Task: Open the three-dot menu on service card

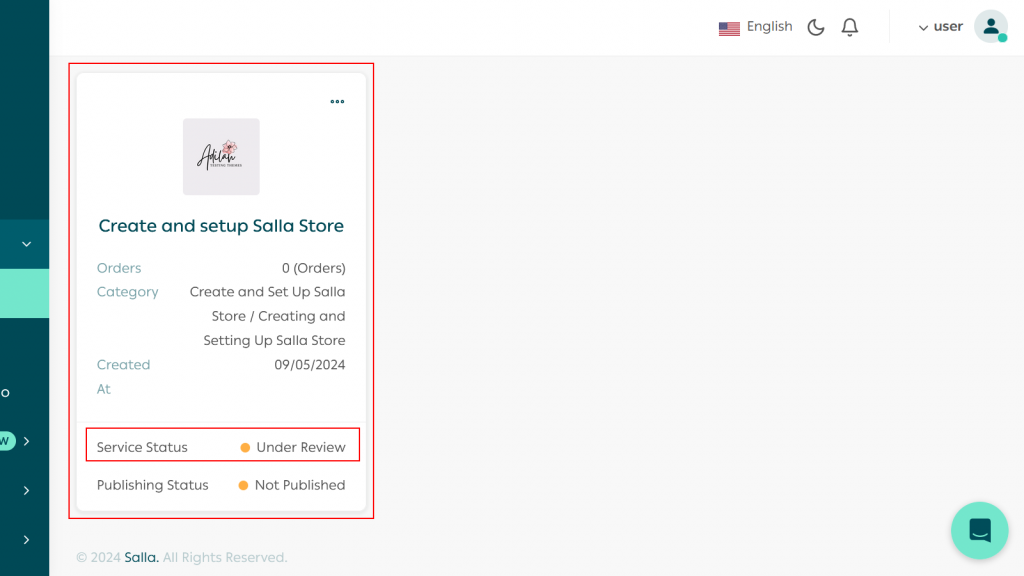Action: click(337, 101)
